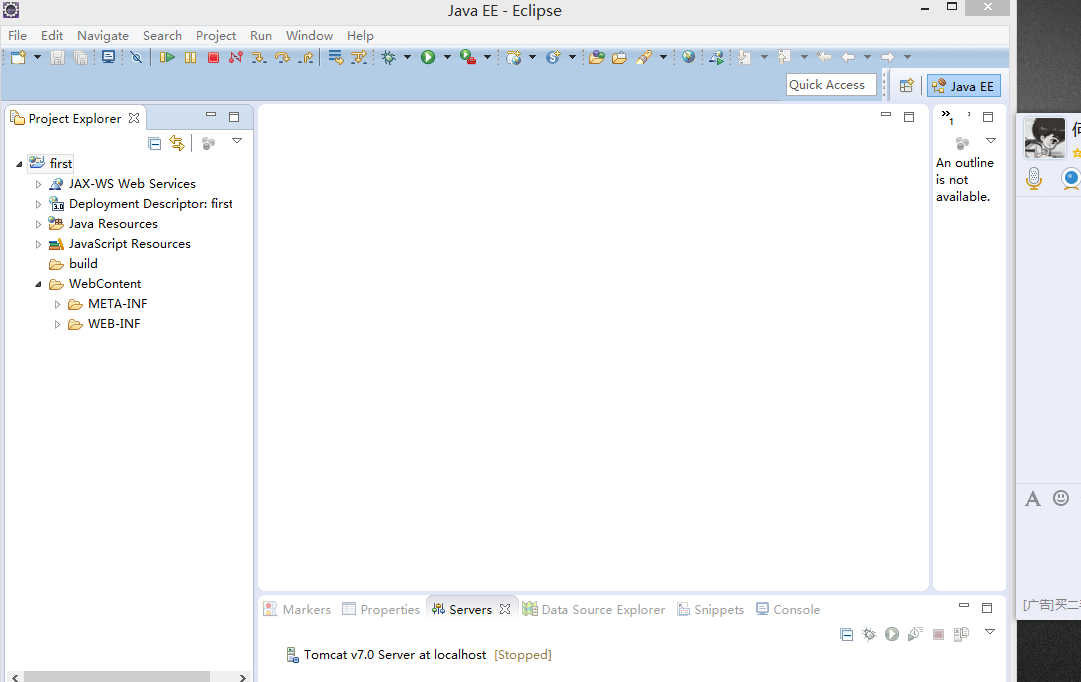Expand the META-INF folder
This screenshot has width=1081, height=682.
coord(58,304)
